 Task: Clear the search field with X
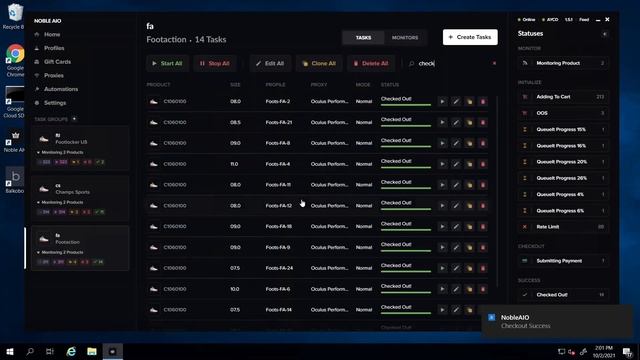(x=494, y=63)
